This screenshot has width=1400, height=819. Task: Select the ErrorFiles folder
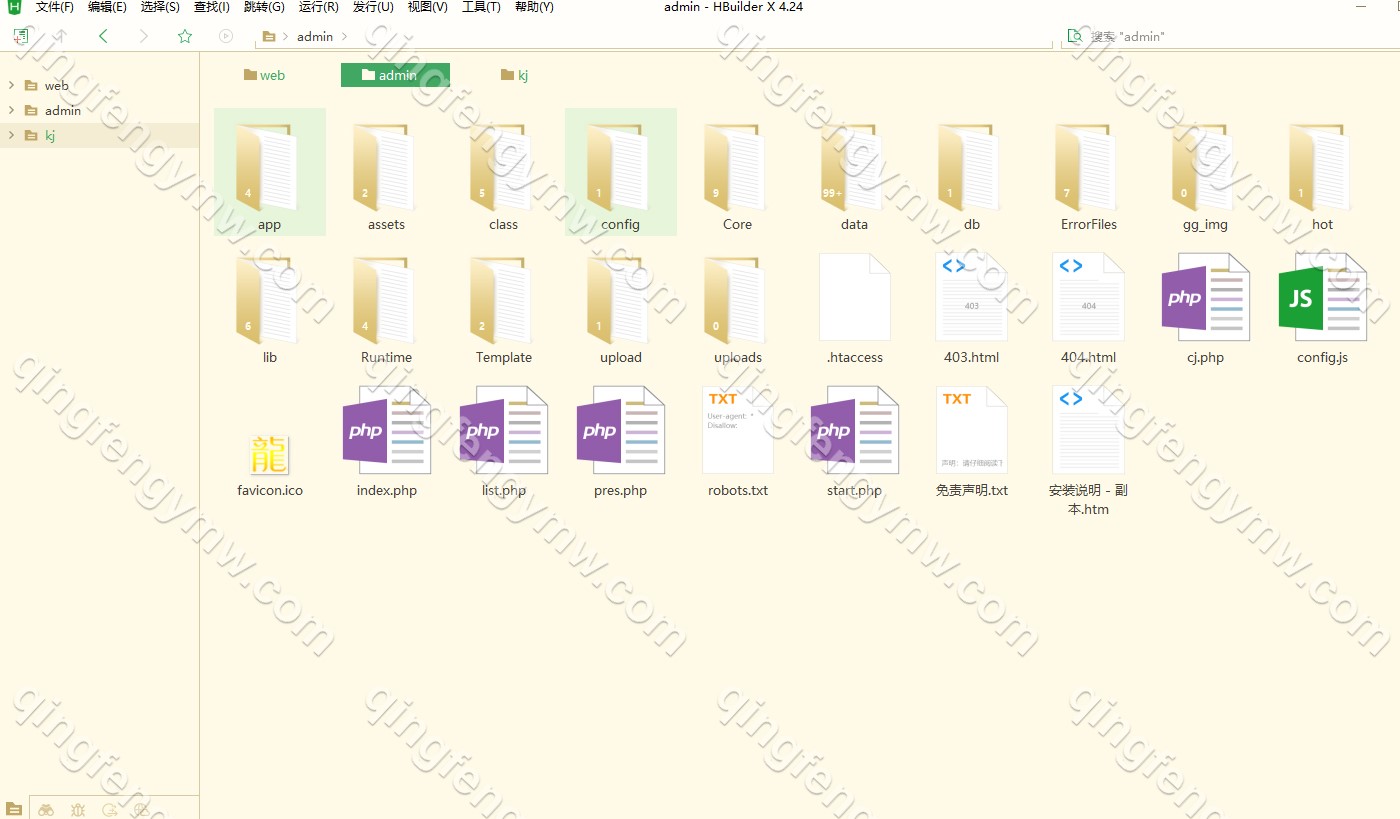pos(1089,172)
